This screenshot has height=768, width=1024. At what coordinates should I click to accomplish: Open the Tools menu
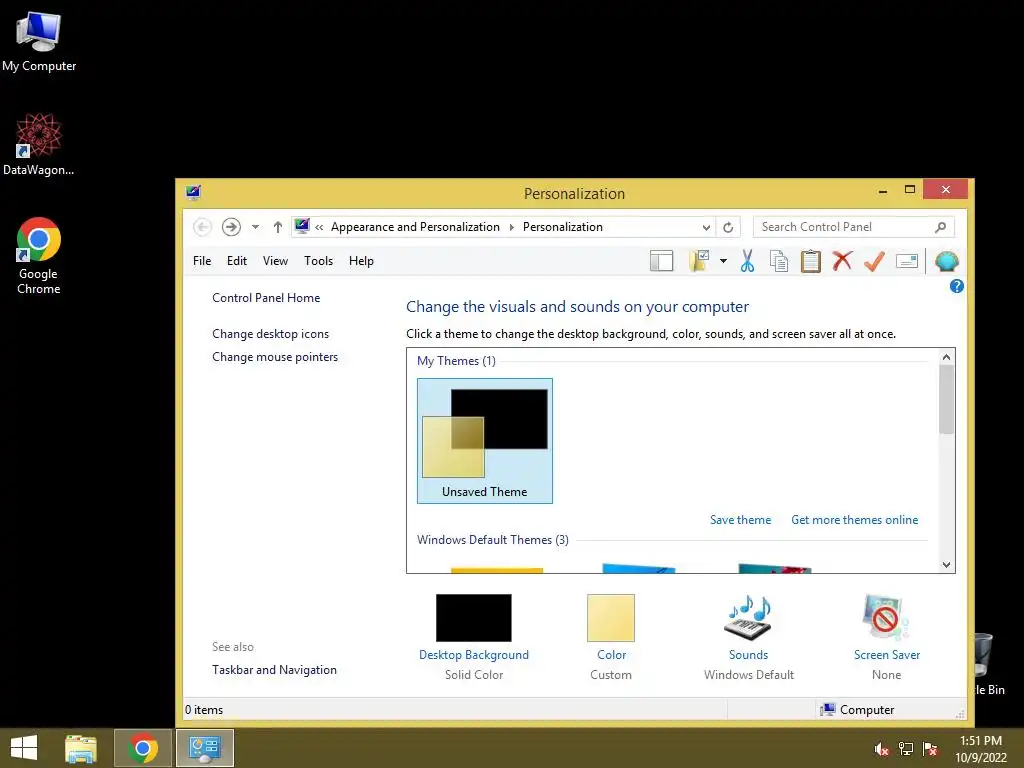[318, 261]
